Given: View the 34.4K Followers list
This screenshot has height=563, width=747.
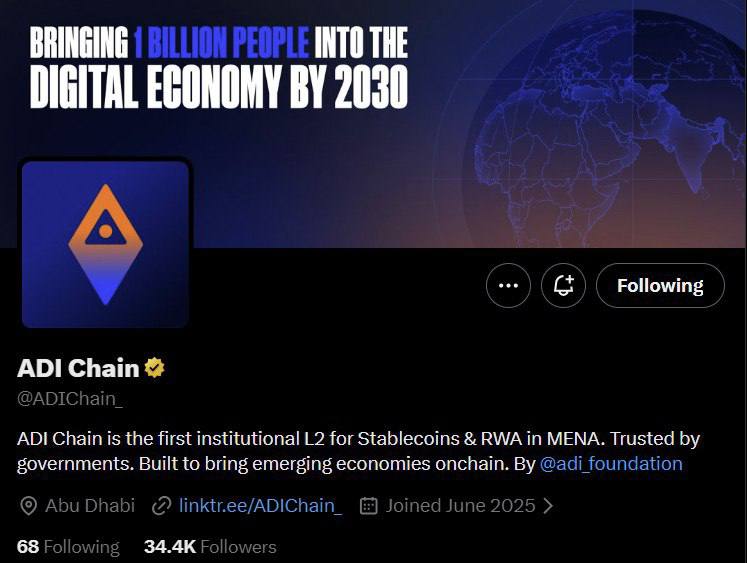Looking at the screenshot, I should [210, 547].
